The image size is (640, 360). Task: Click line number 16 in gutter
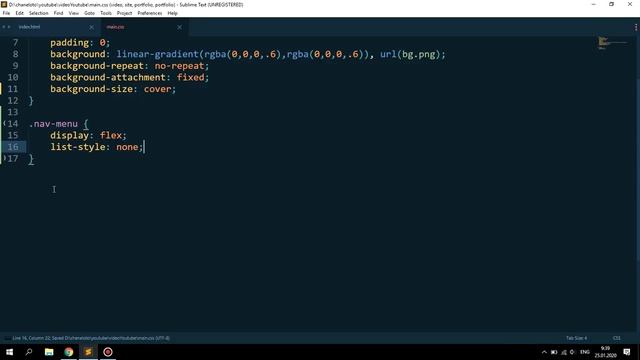point(13,147)
